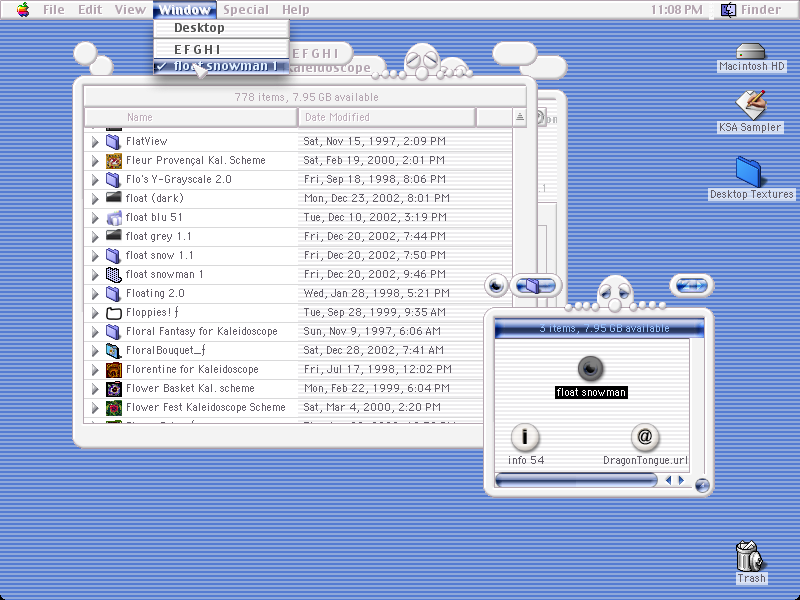800x600 pixels.
Task: Click the FlatView folder icon
Action: (x=113, y=141)
